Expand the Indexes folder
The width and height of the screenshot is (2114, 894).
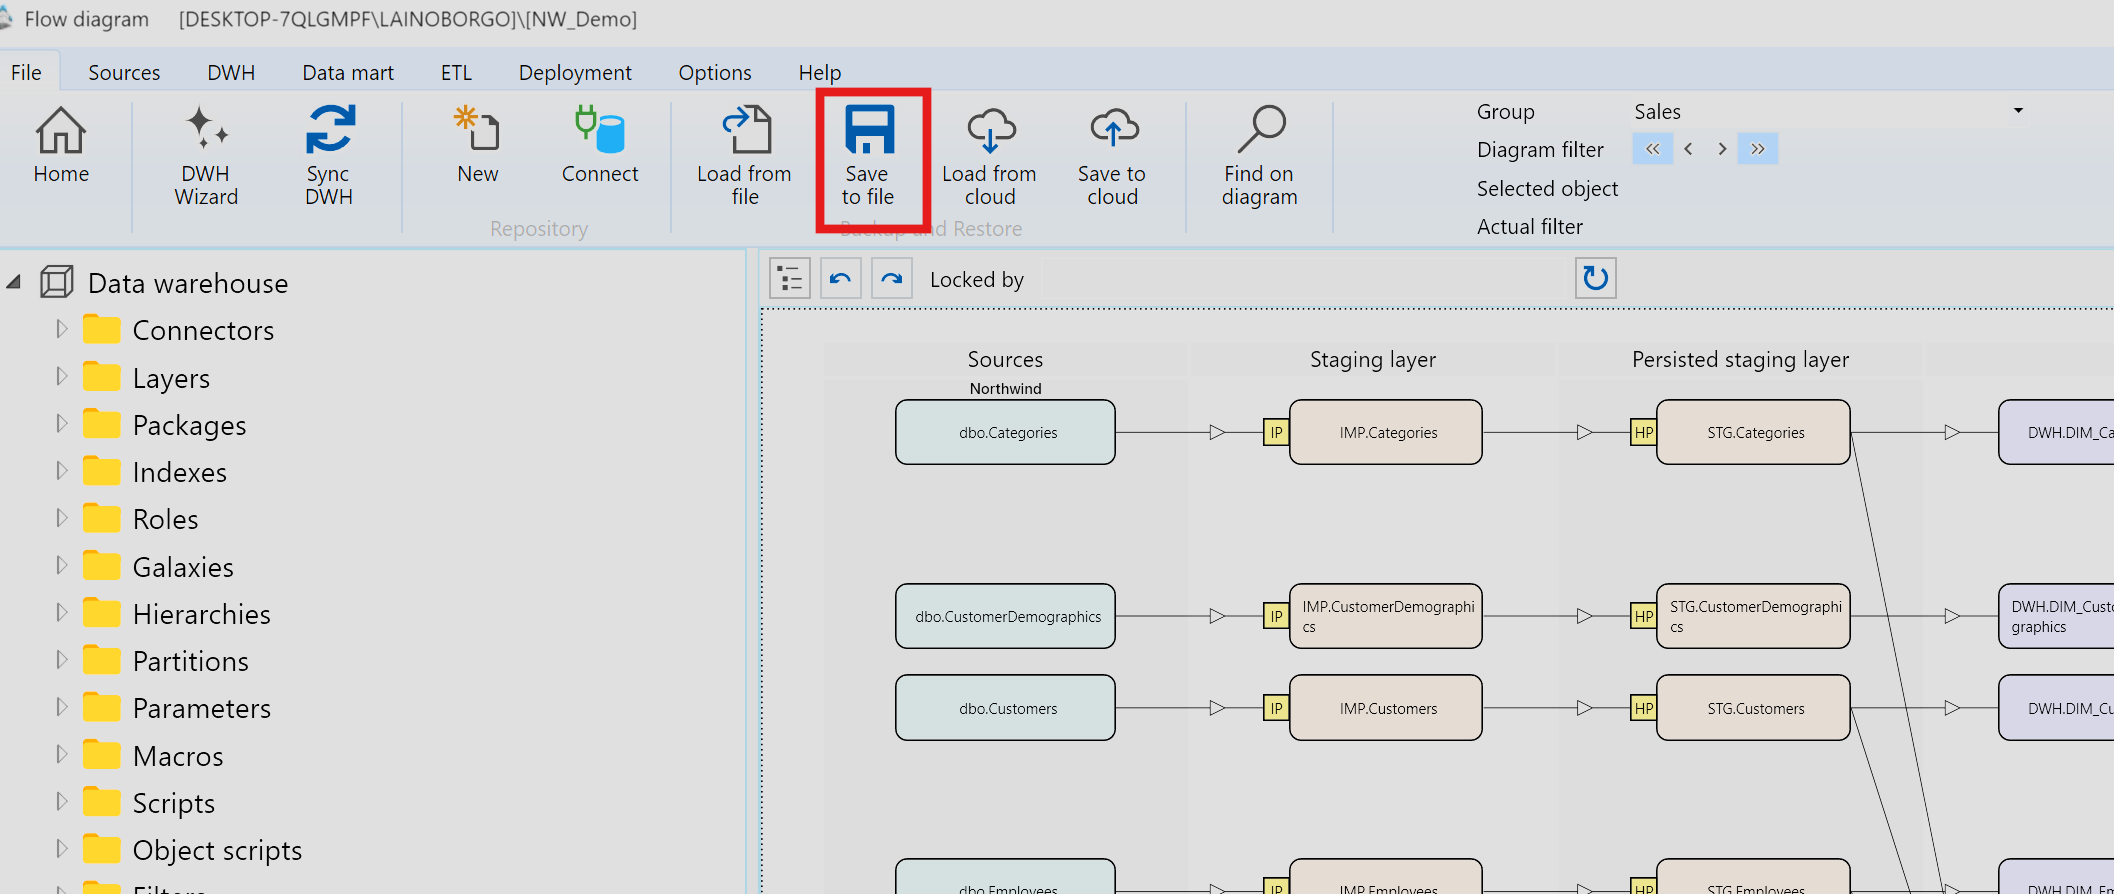61,470
